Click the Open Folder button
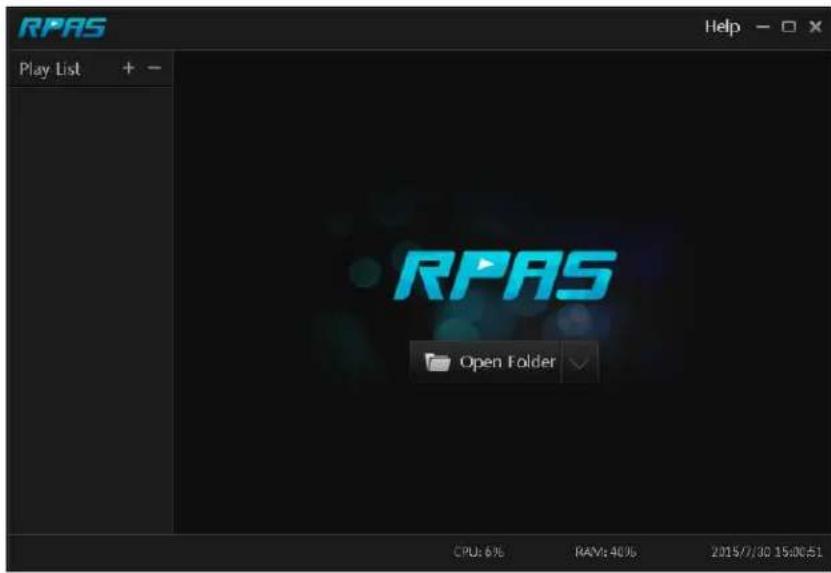Image resolution: width=831 pixels, height=573 pixels. point(485,363)
